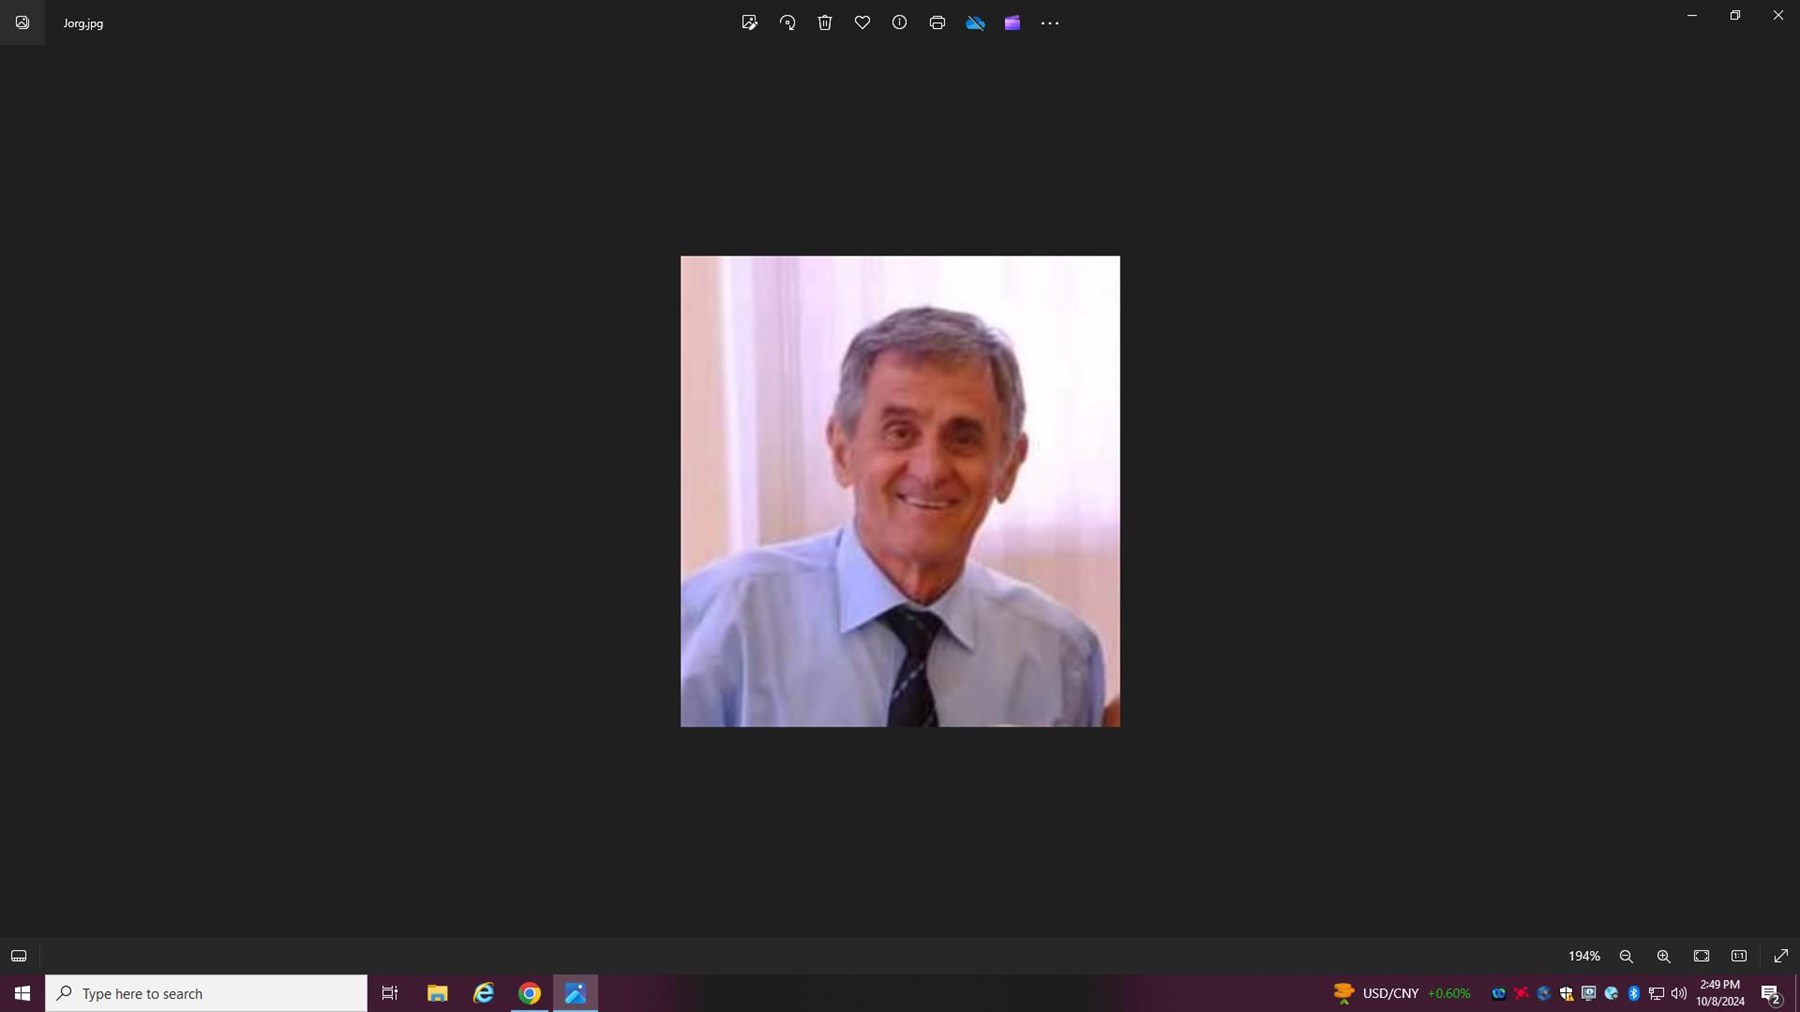Image resolution: width=1800 pixels, height=1012 pixels.
Task: Expand the See more three-dots menu
Action: click(x=1050, y=23)
